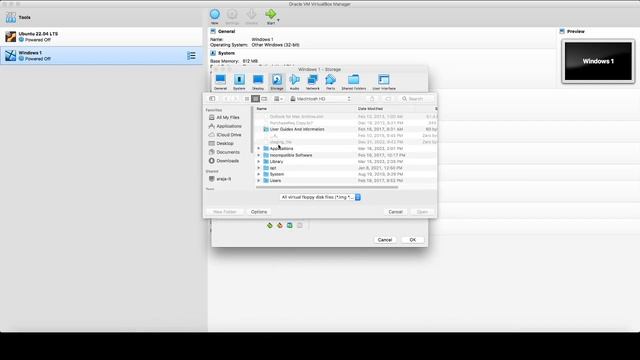Open the Windows 1 machine menu icon
Screen dimensions: 640x360
pos(191,56)
